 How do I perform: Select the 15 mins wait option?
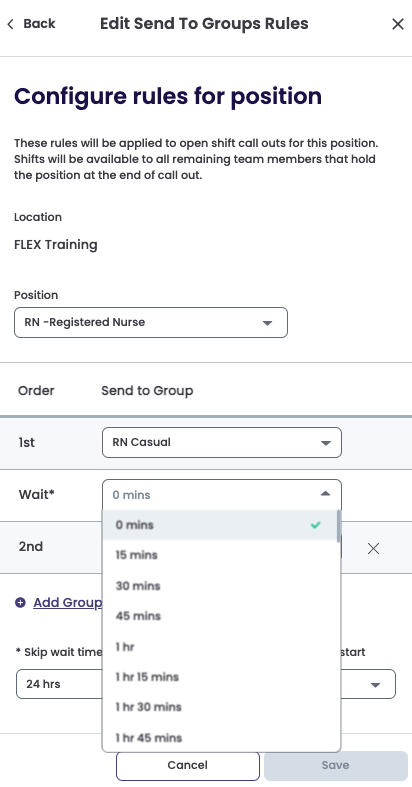pyautogui.click(x=221, y=555)
